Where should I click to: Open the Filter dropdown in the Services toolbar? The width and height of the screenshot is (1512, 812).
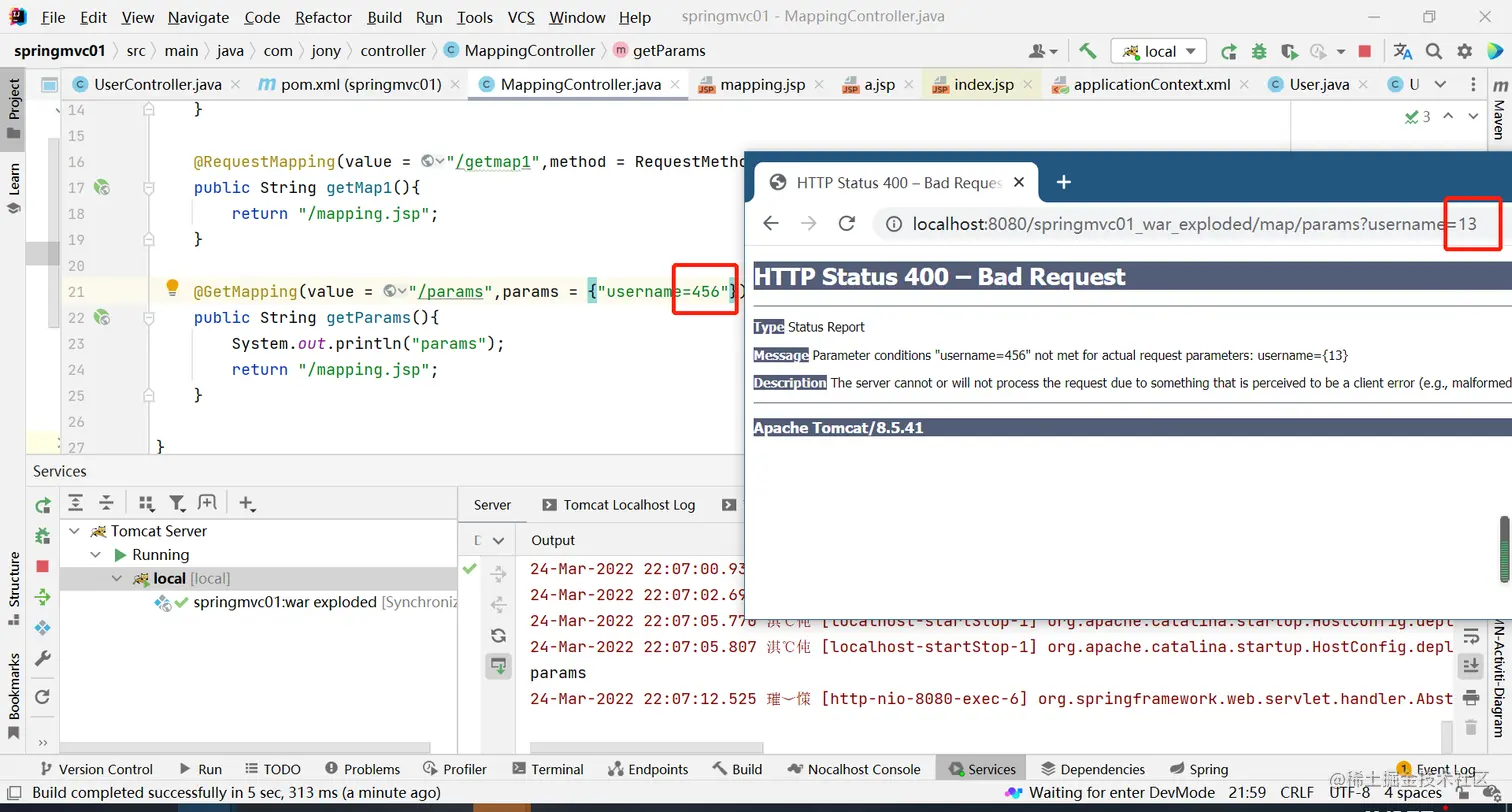pyautogui.click(x=177, y=503)
